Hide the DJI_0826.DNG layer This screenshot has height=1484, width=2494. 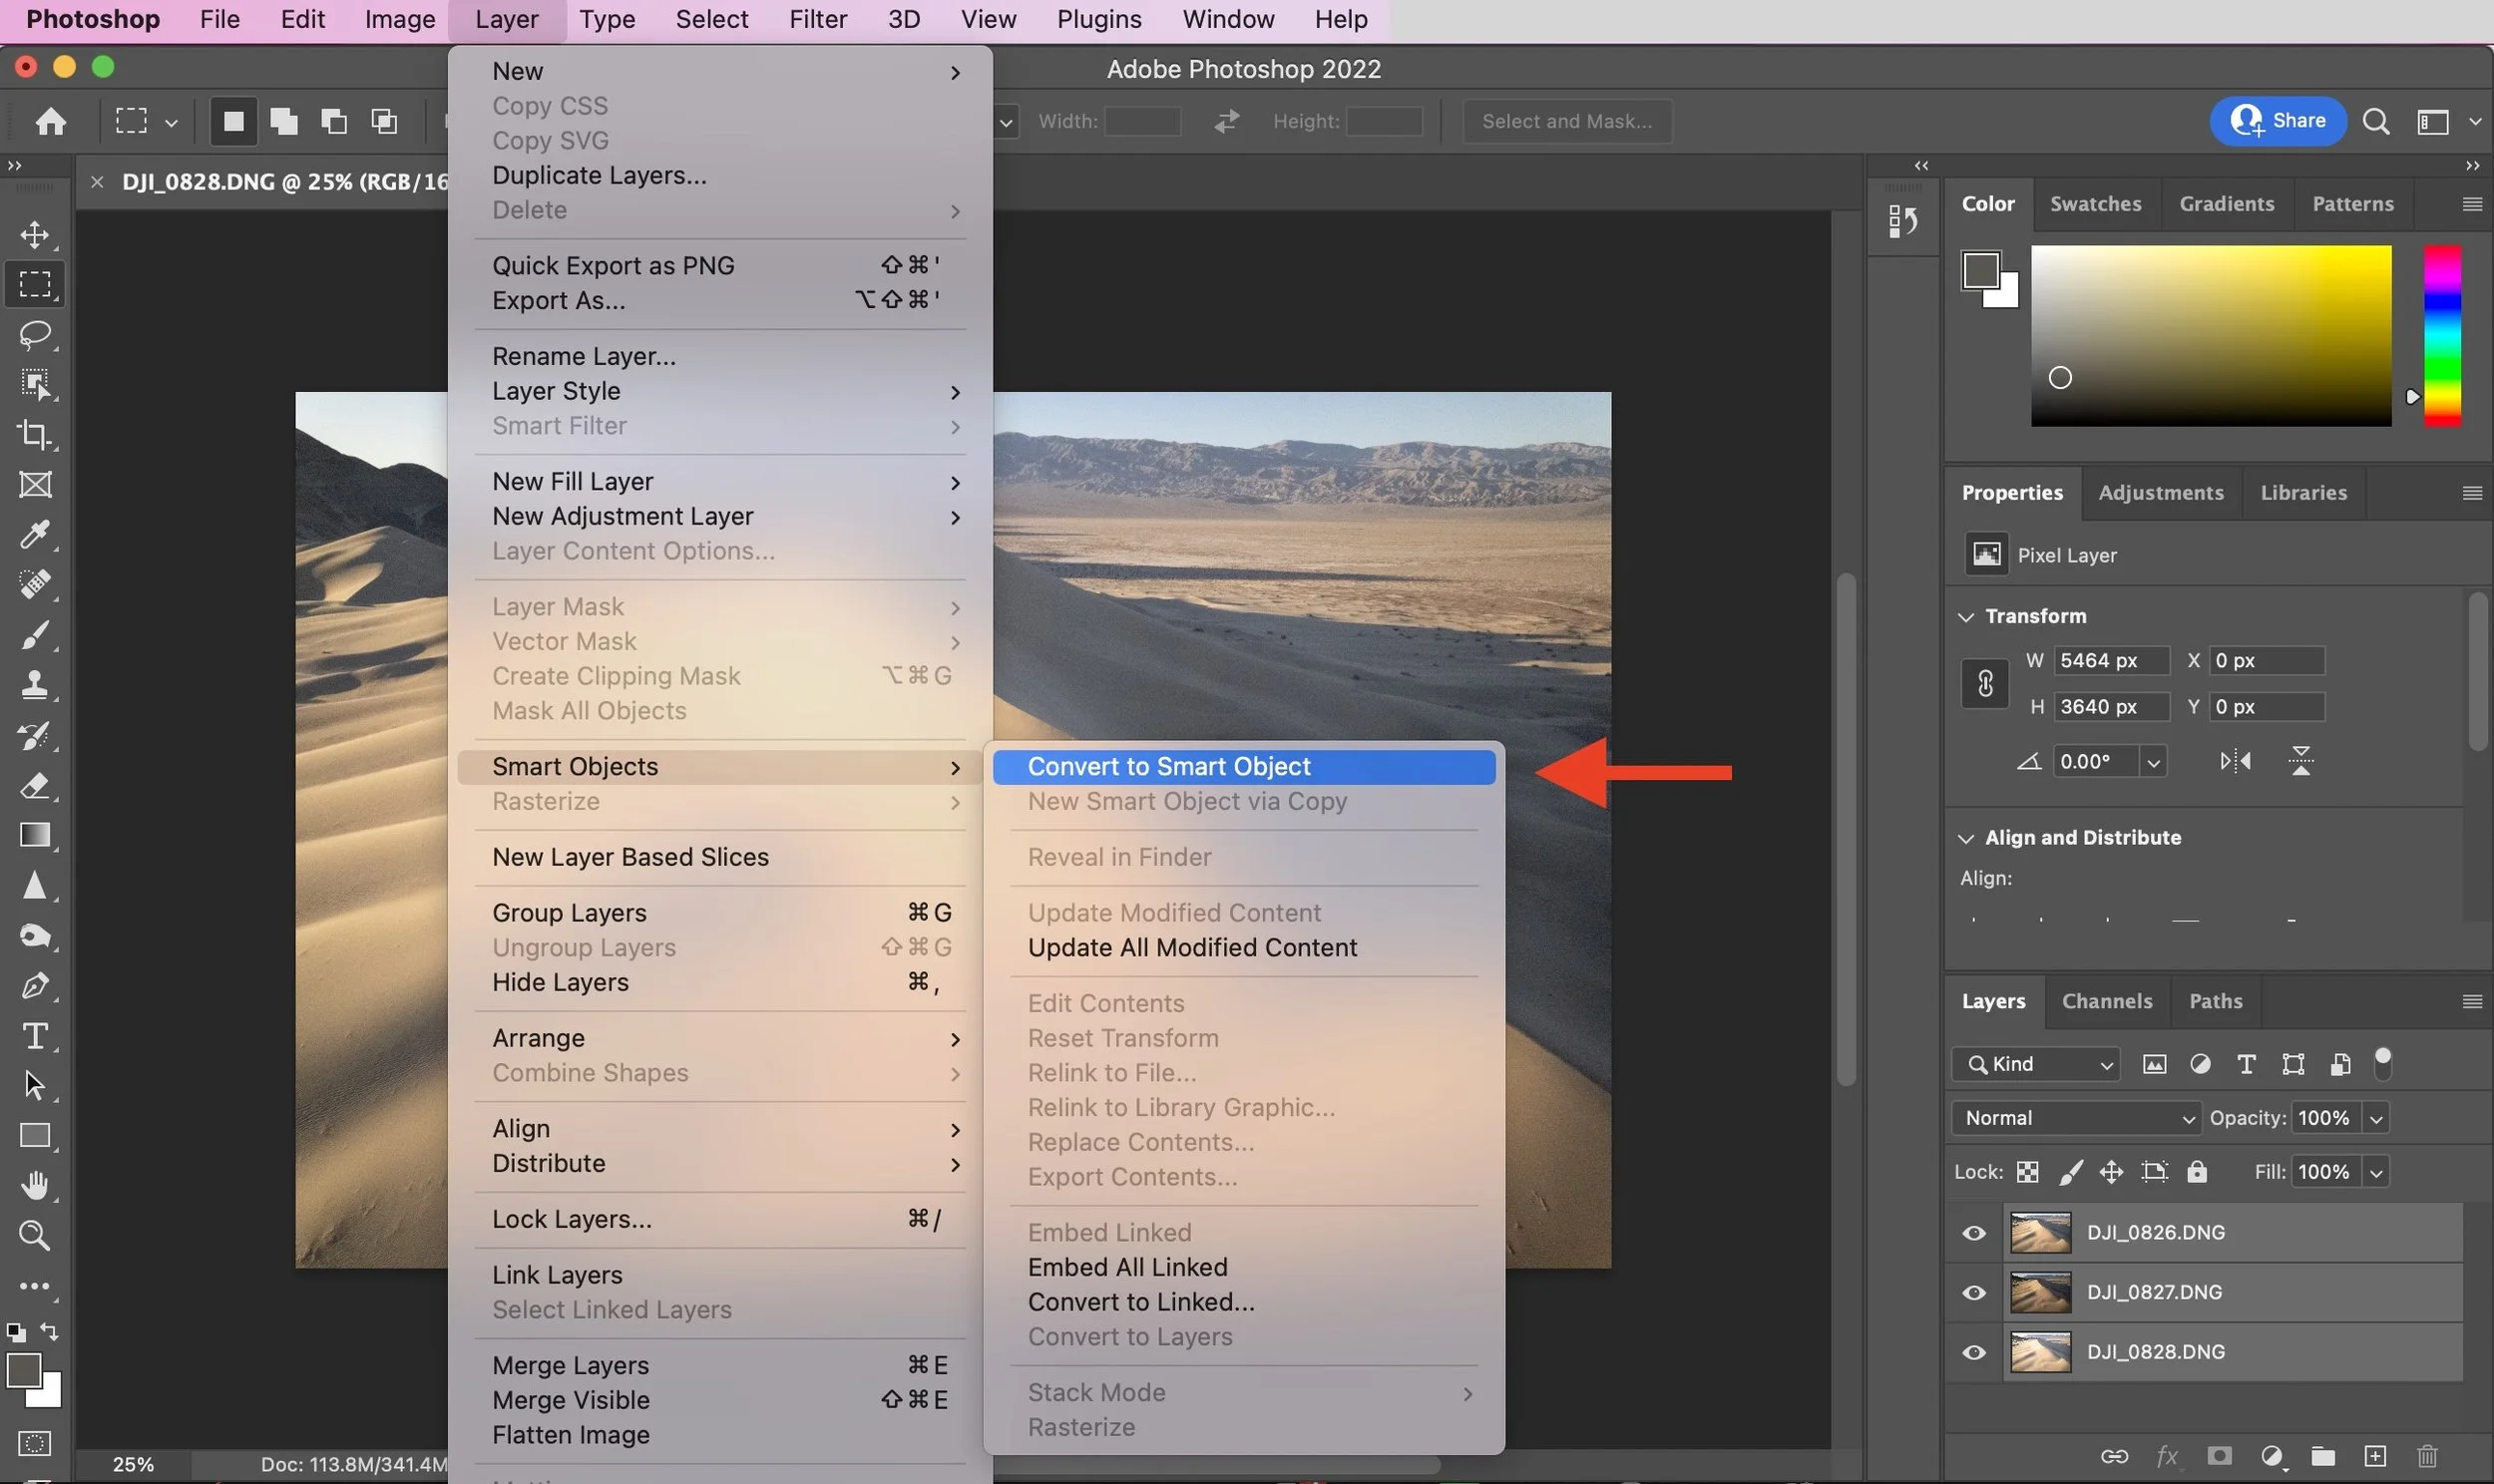tap(1974, 1233)
